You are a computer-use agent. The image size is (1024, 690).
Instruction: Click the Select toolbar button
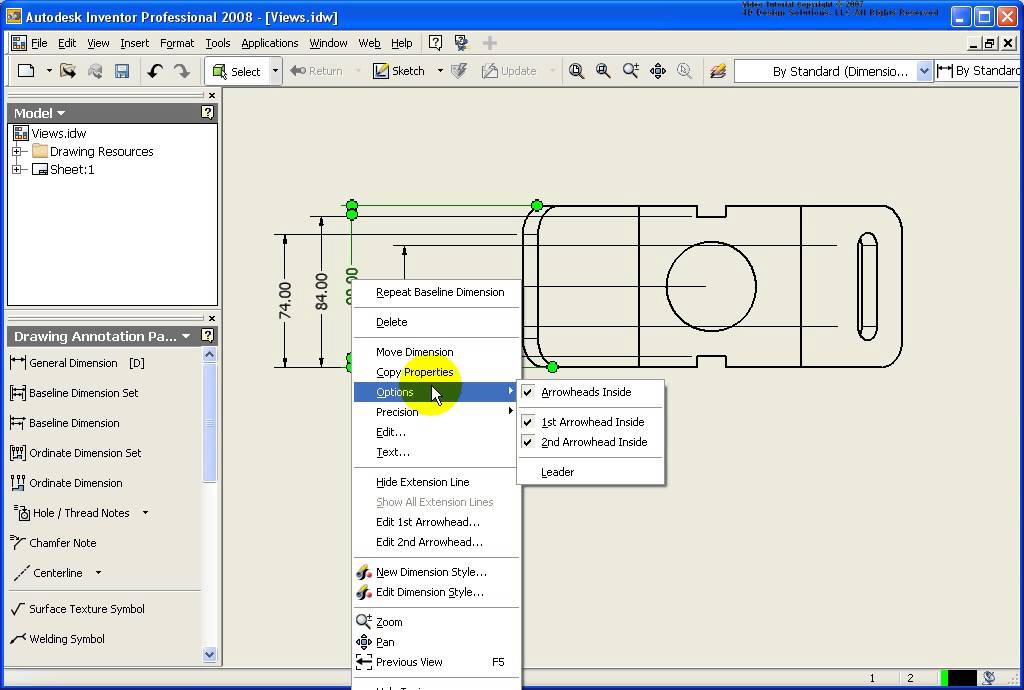click(x=238, y=71)
